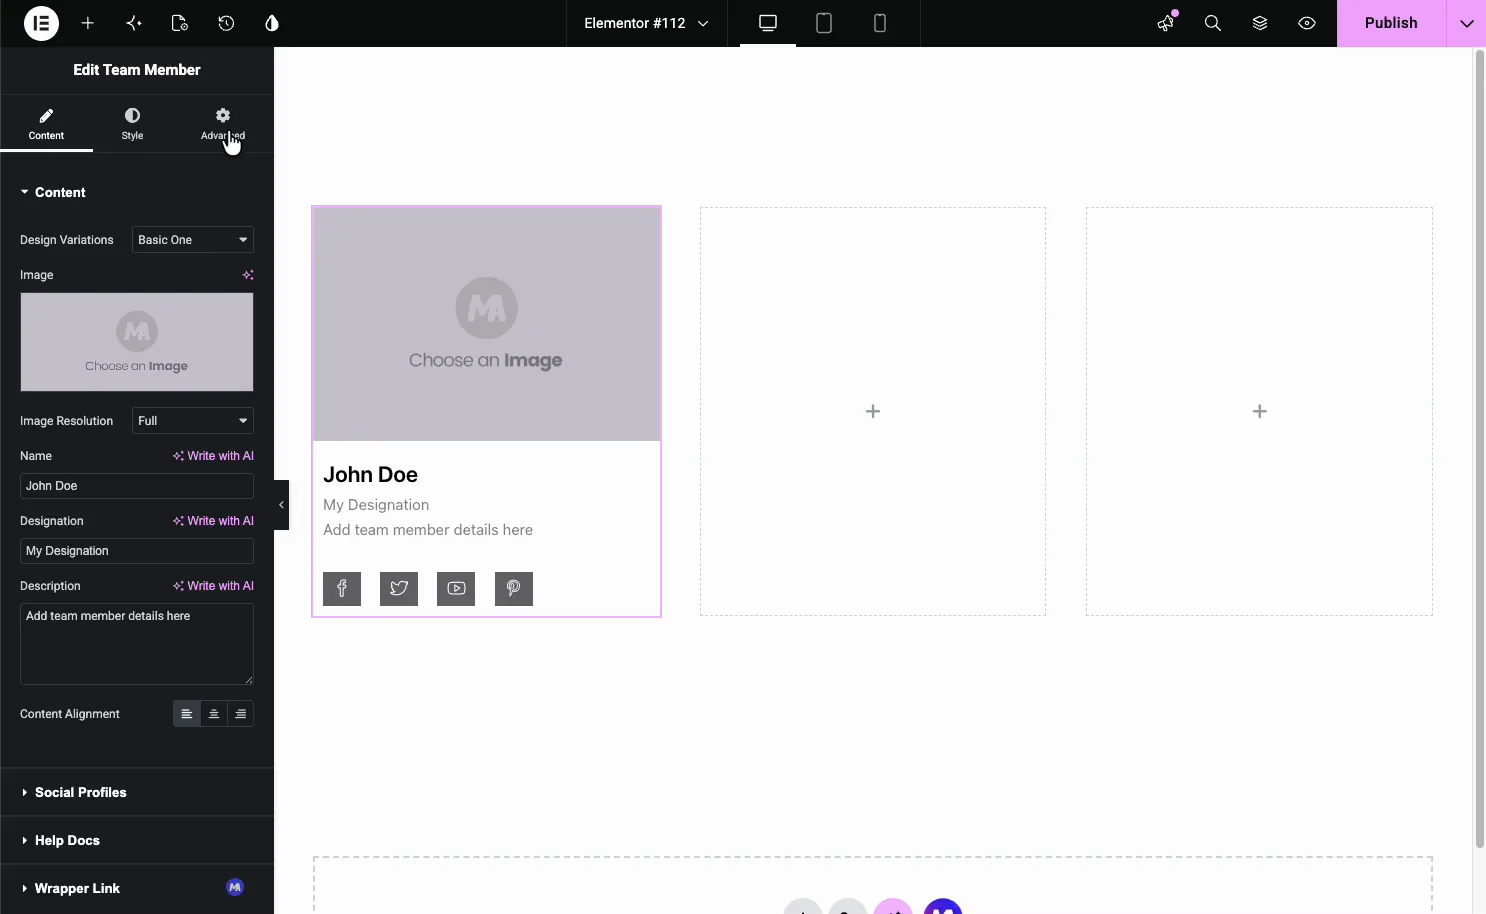Choose an image in panel thumbnail
The image size is (1486, 914).
click(x=137, y=342)
